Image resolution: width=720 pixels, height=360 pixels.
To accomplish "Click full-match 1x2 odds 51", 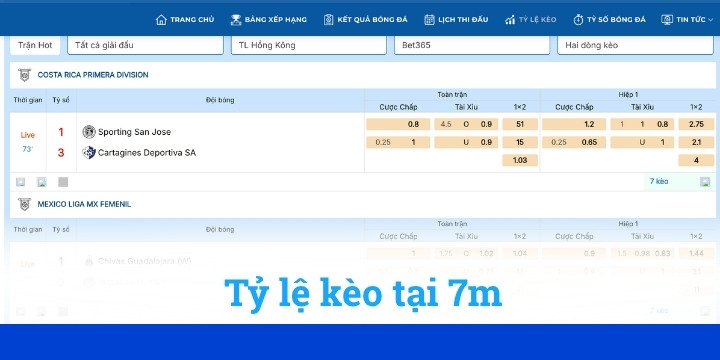I will click(x=520, y=124).
